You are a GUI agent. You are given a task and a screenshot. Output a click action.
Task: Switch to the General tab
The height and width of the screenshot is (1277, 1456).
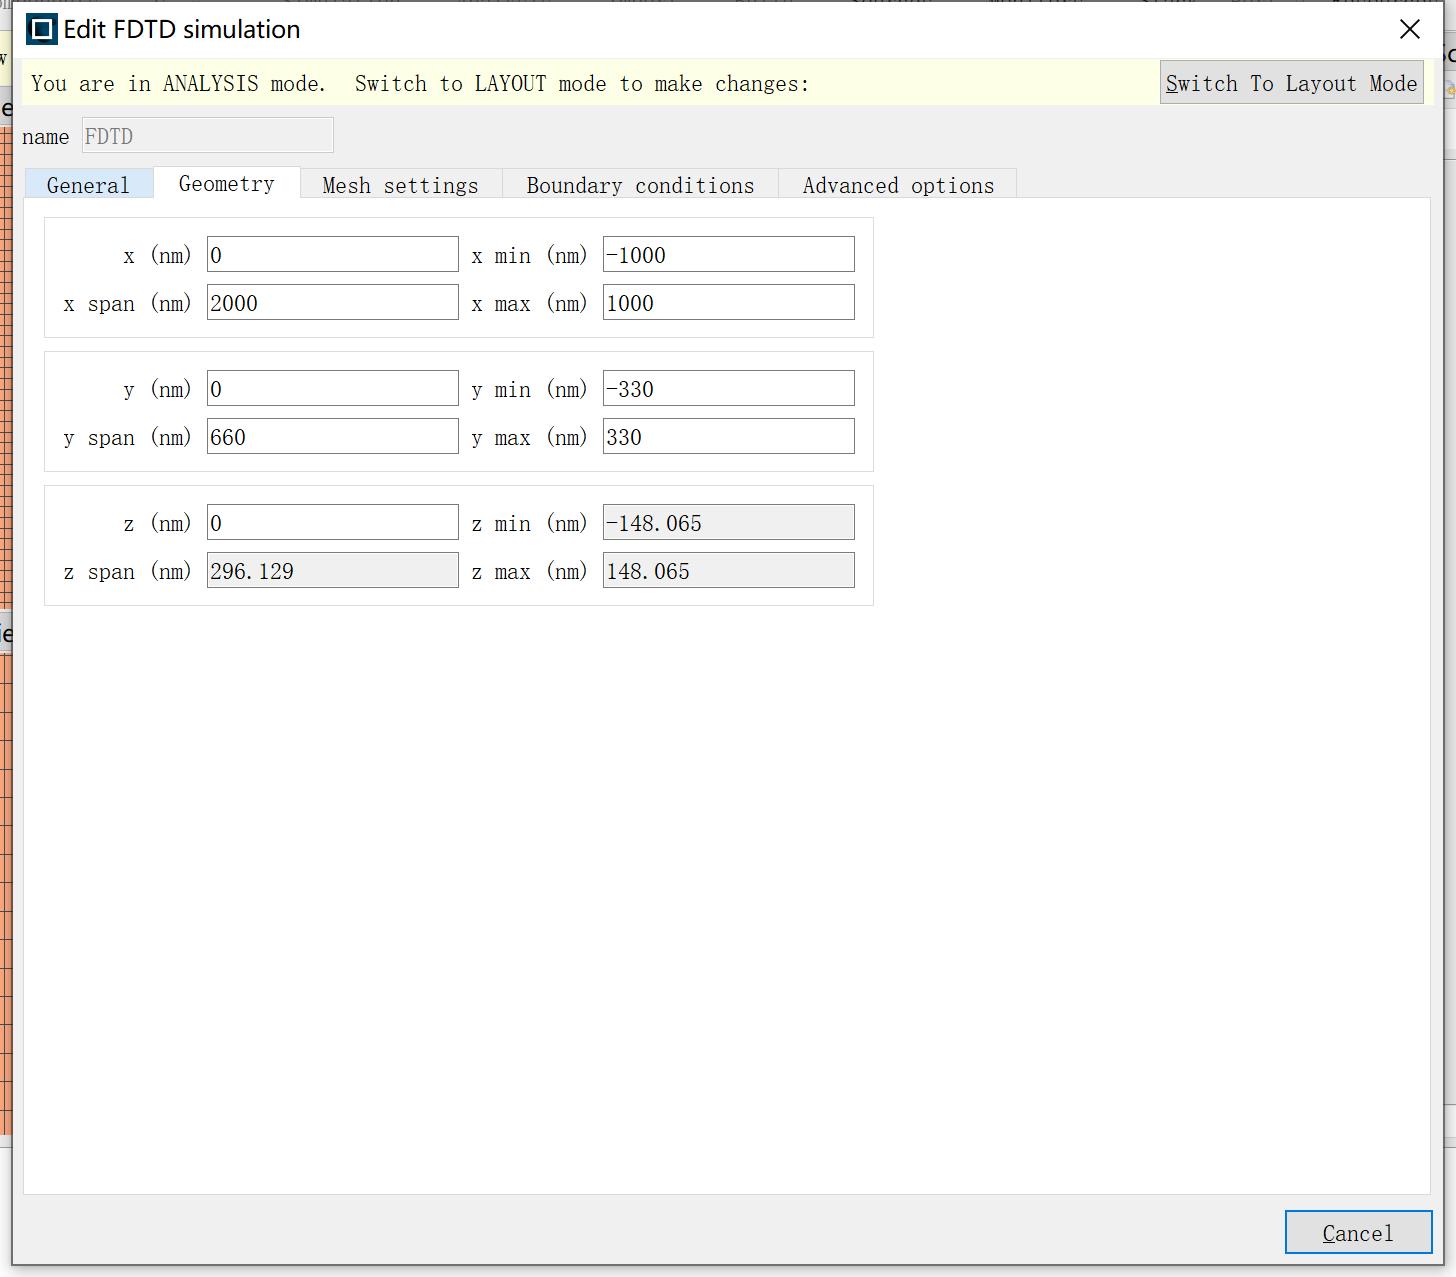(88, 184)
